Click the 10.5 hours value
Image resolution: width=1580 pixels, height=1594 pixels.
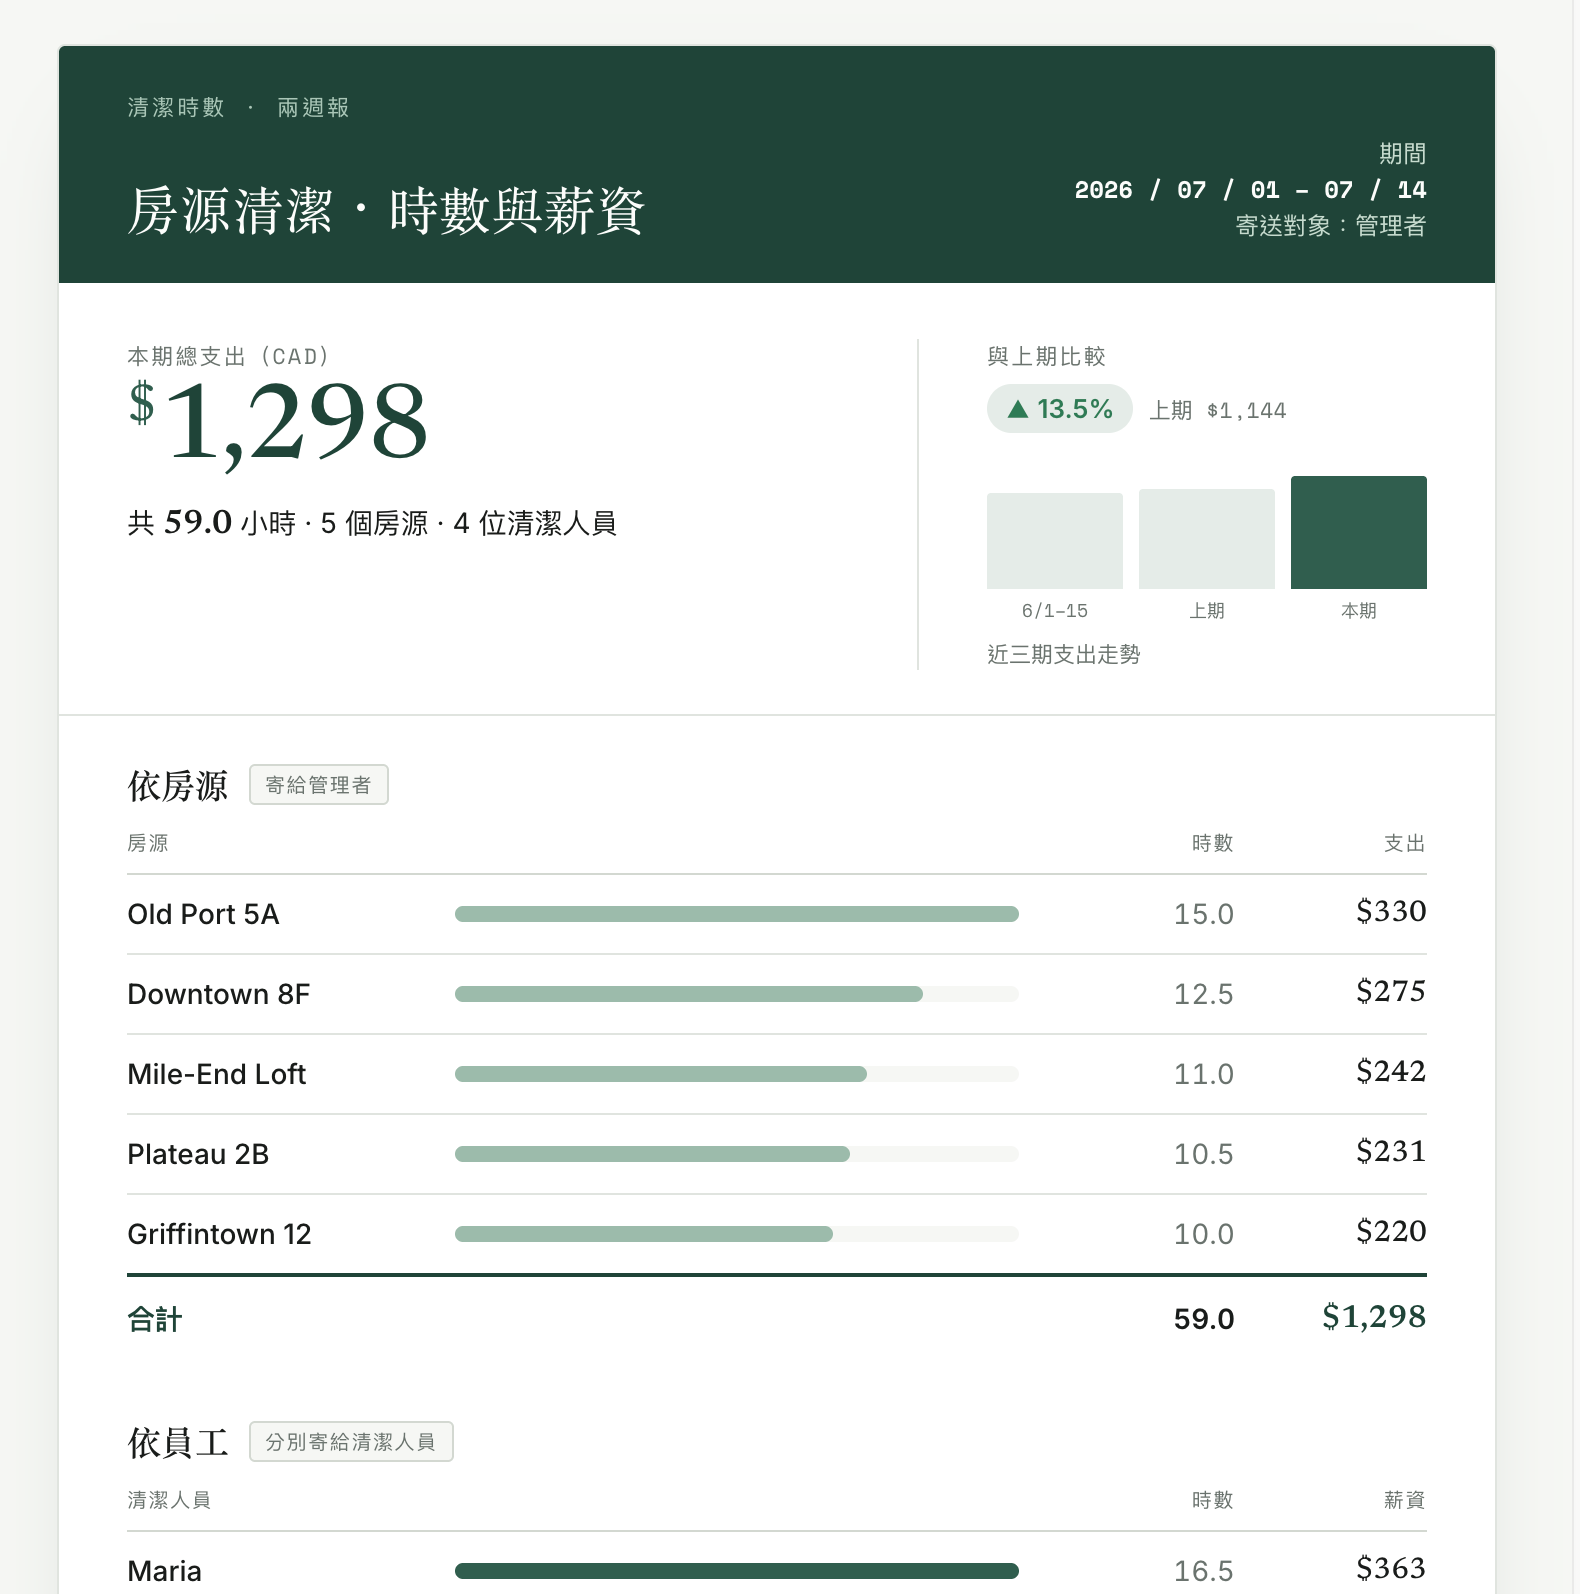click(1204, 1154)
